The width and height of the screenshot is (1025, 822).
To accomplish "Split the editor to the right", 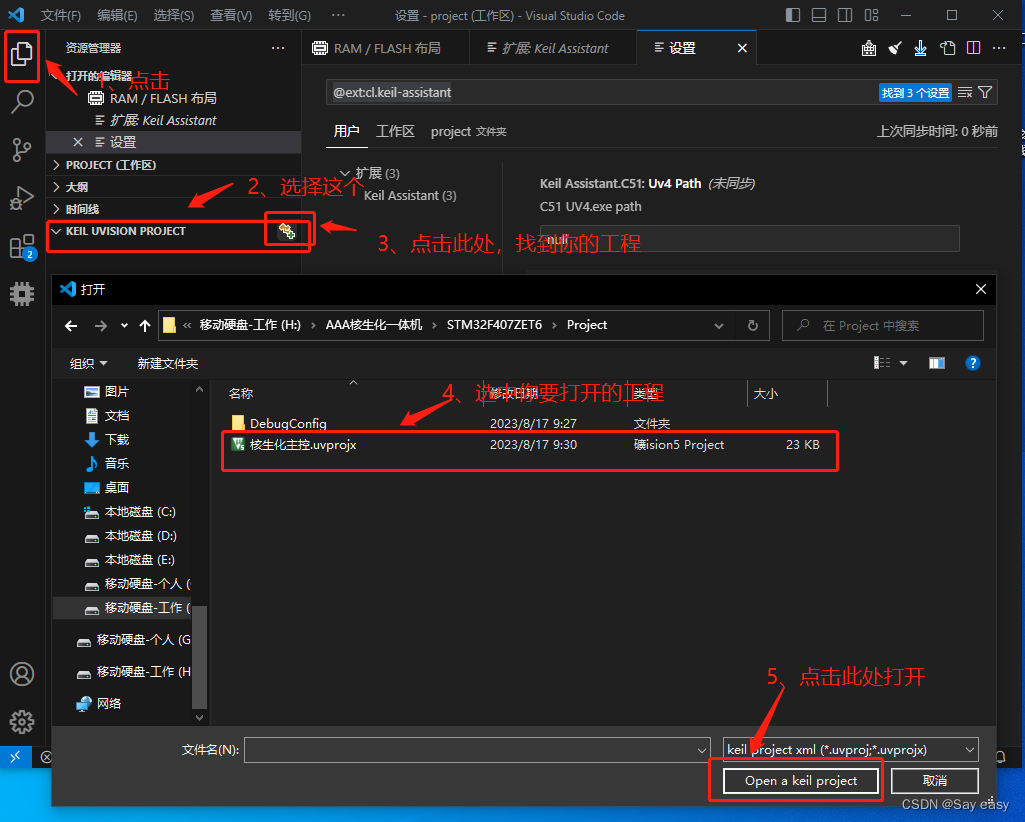I will [x=973, y=48].
